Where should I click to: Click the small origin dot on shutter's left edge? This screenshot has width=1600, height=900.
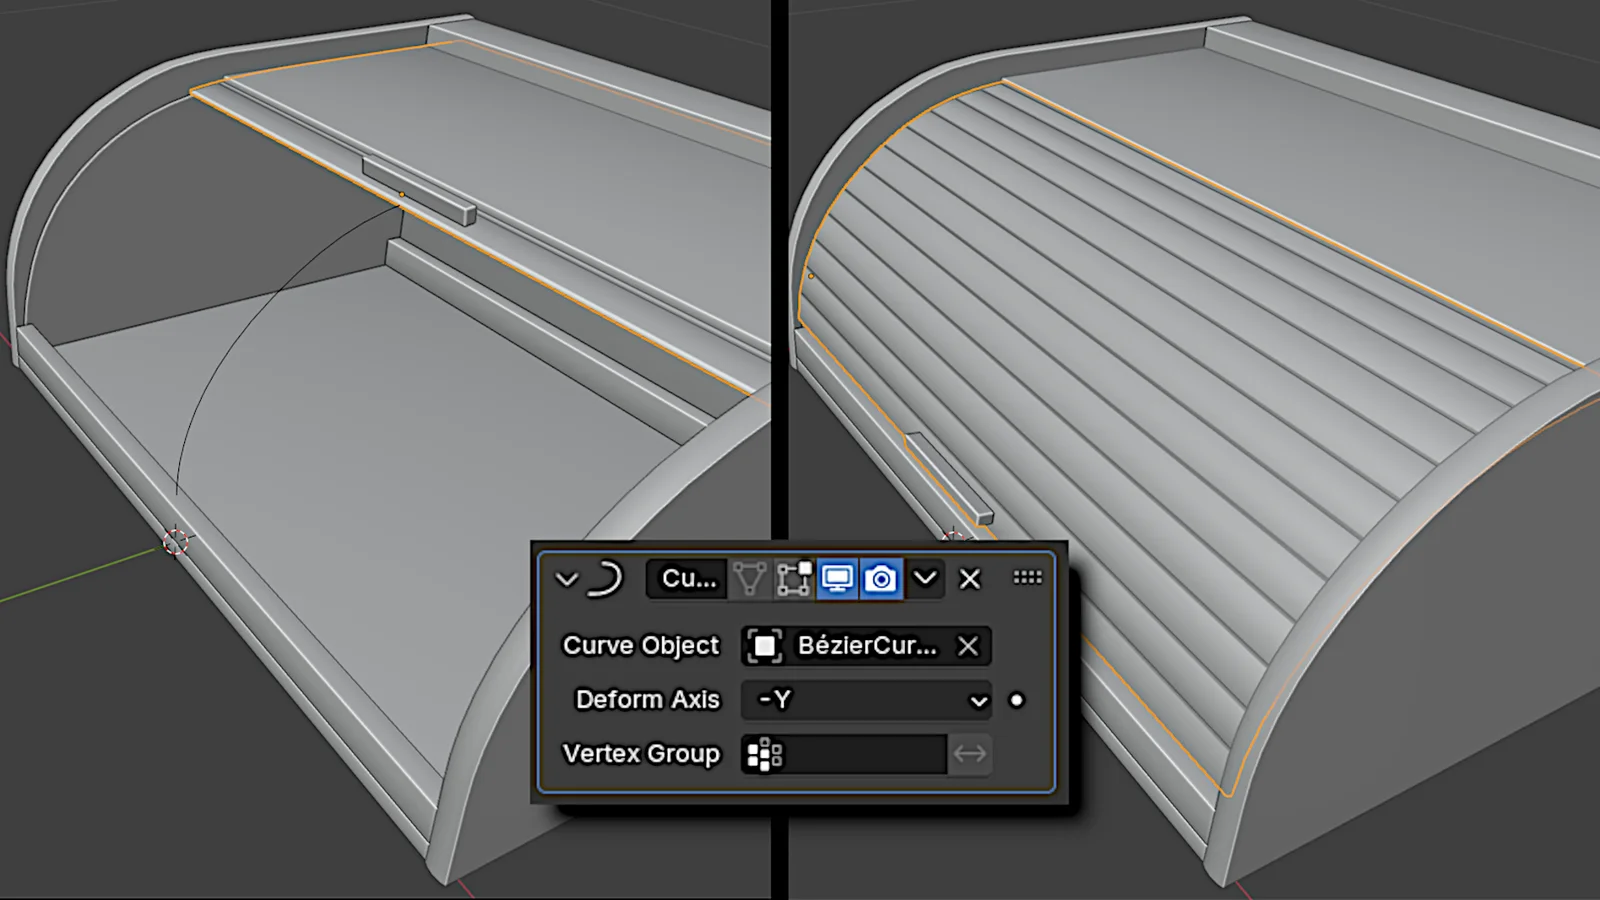point(810,276)
